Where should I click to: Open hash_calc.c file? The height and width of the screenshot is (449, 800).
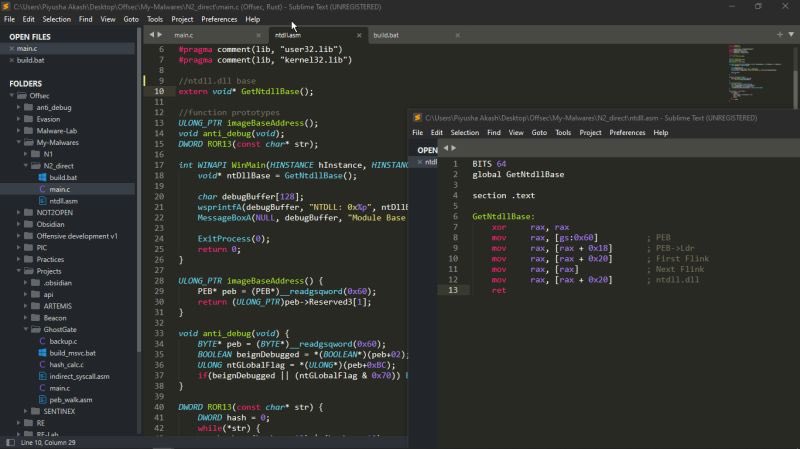pyautogui.click(x=66, y=365)
